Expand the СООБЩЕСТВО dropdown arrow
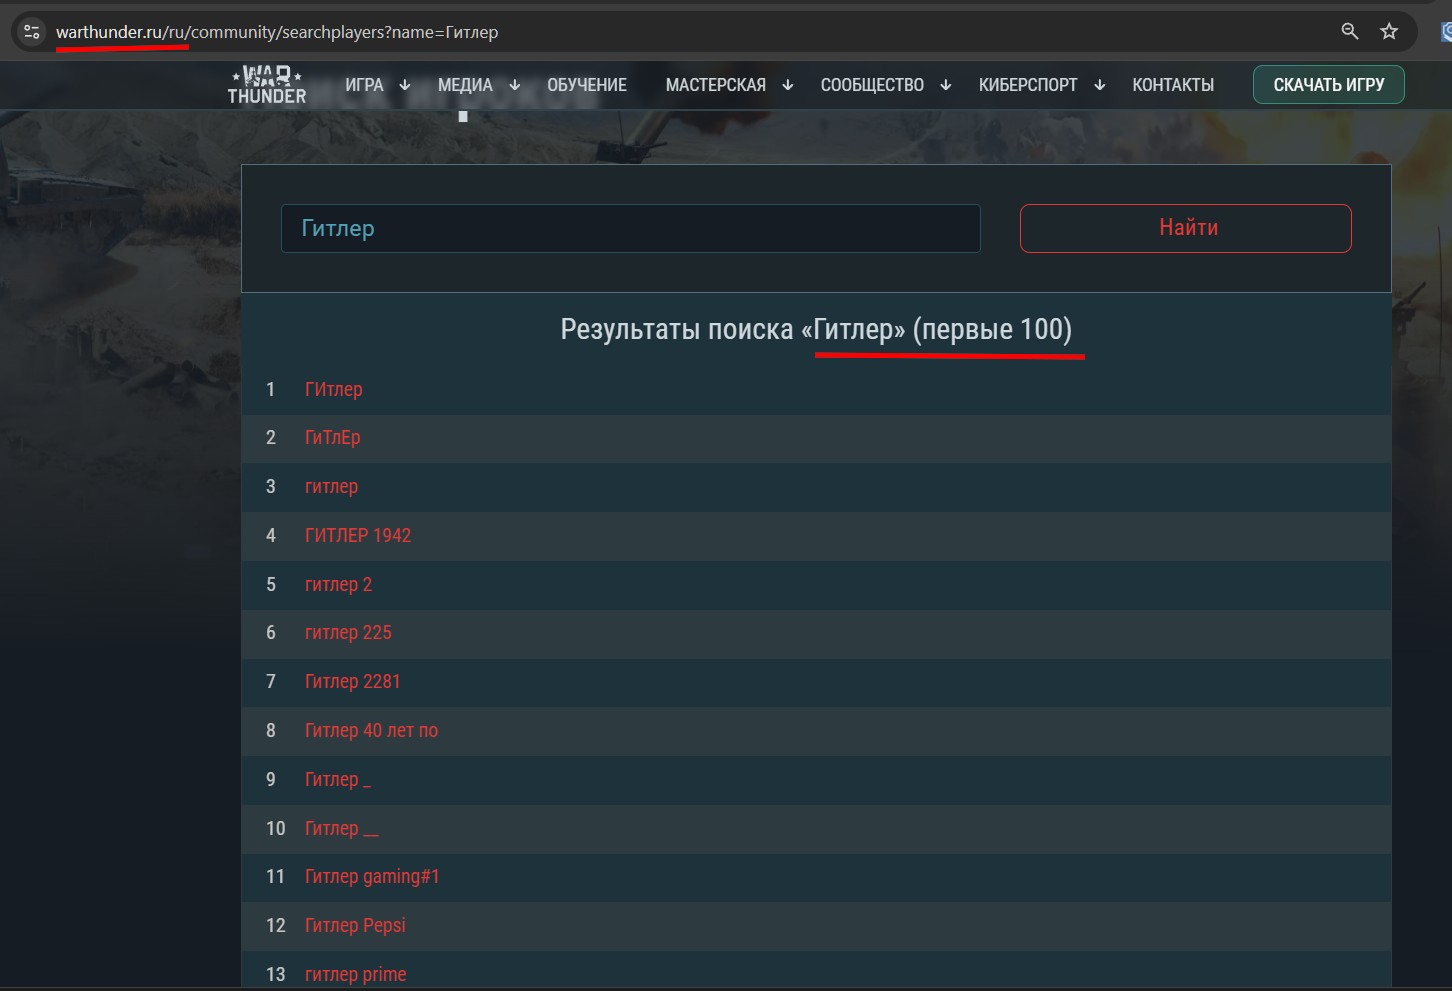Image resolution: width=1452 pixels, height=991 pixels. point(946,86)
